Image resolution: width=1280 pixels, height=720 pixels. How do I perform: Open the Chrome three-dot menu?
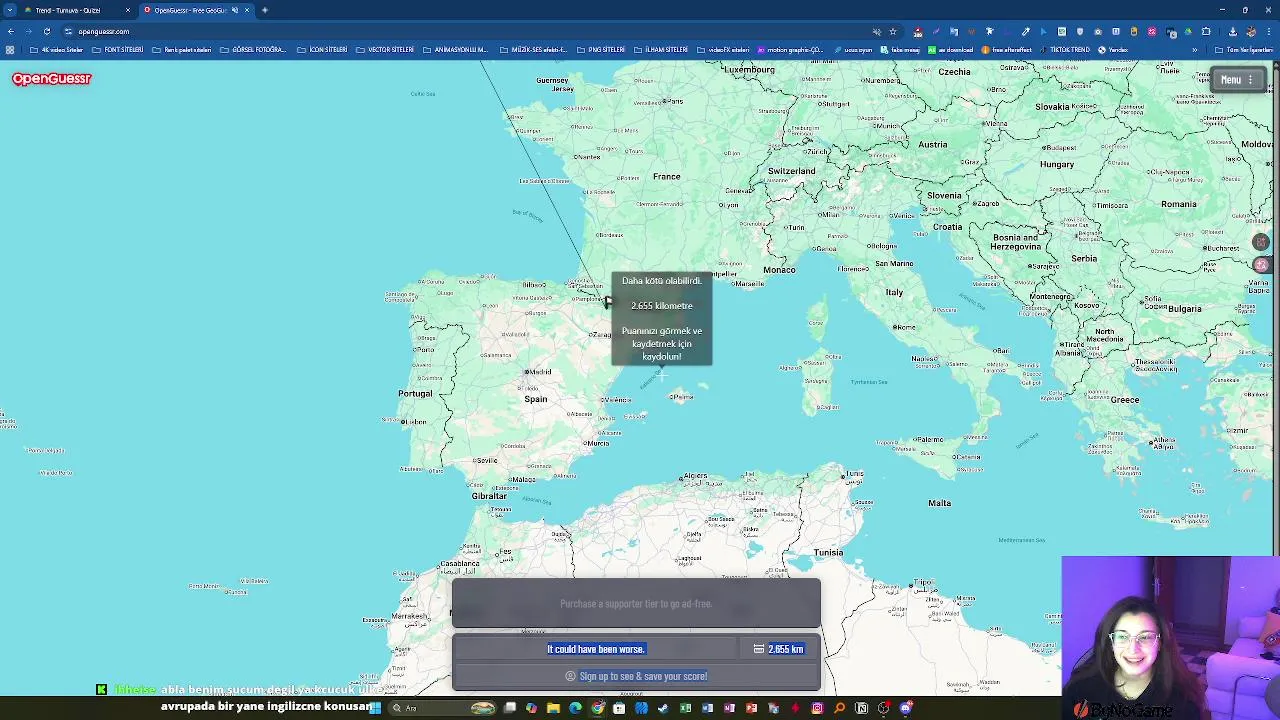pyautogui.click(x=1268, y=32)
